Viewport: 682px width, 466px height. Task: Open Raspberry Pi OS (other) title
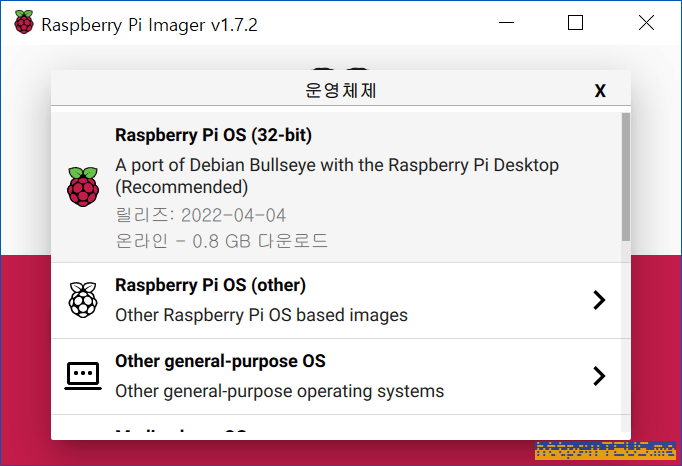(211, 285)
